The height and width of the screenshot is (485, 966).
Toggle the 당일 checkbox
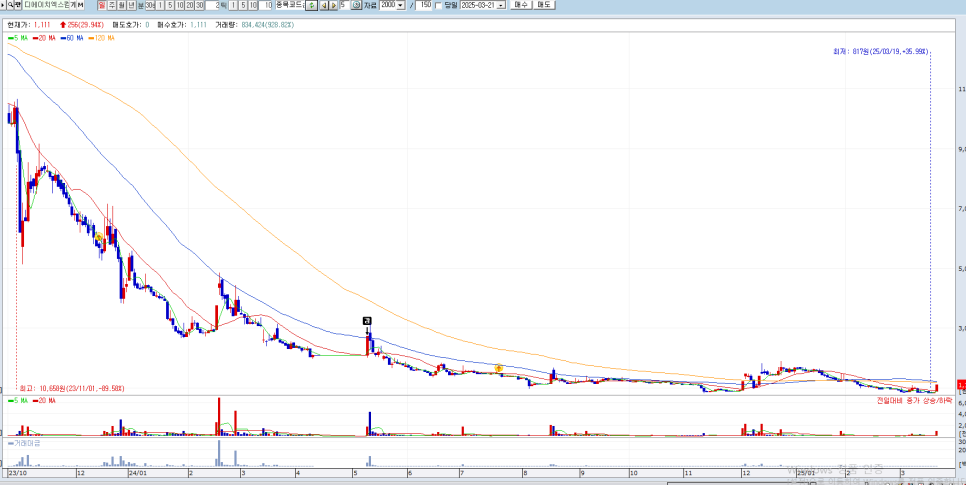(439, 6)
